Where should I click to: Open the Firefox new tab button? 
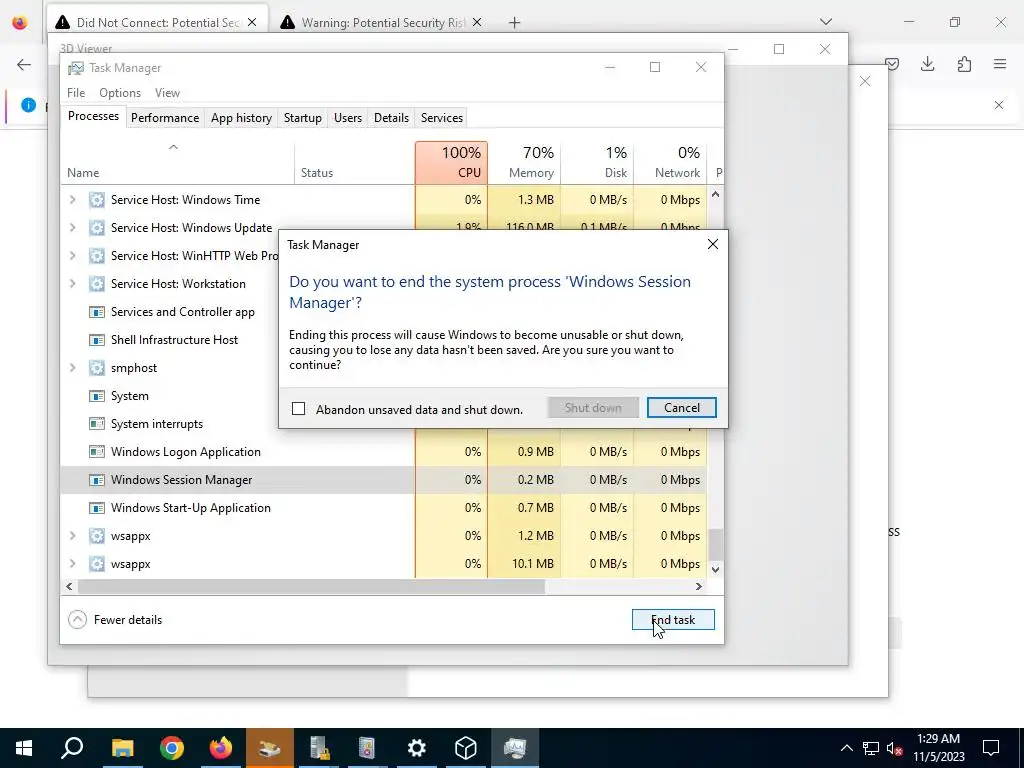pyautogui.click(x=515, y=23)
